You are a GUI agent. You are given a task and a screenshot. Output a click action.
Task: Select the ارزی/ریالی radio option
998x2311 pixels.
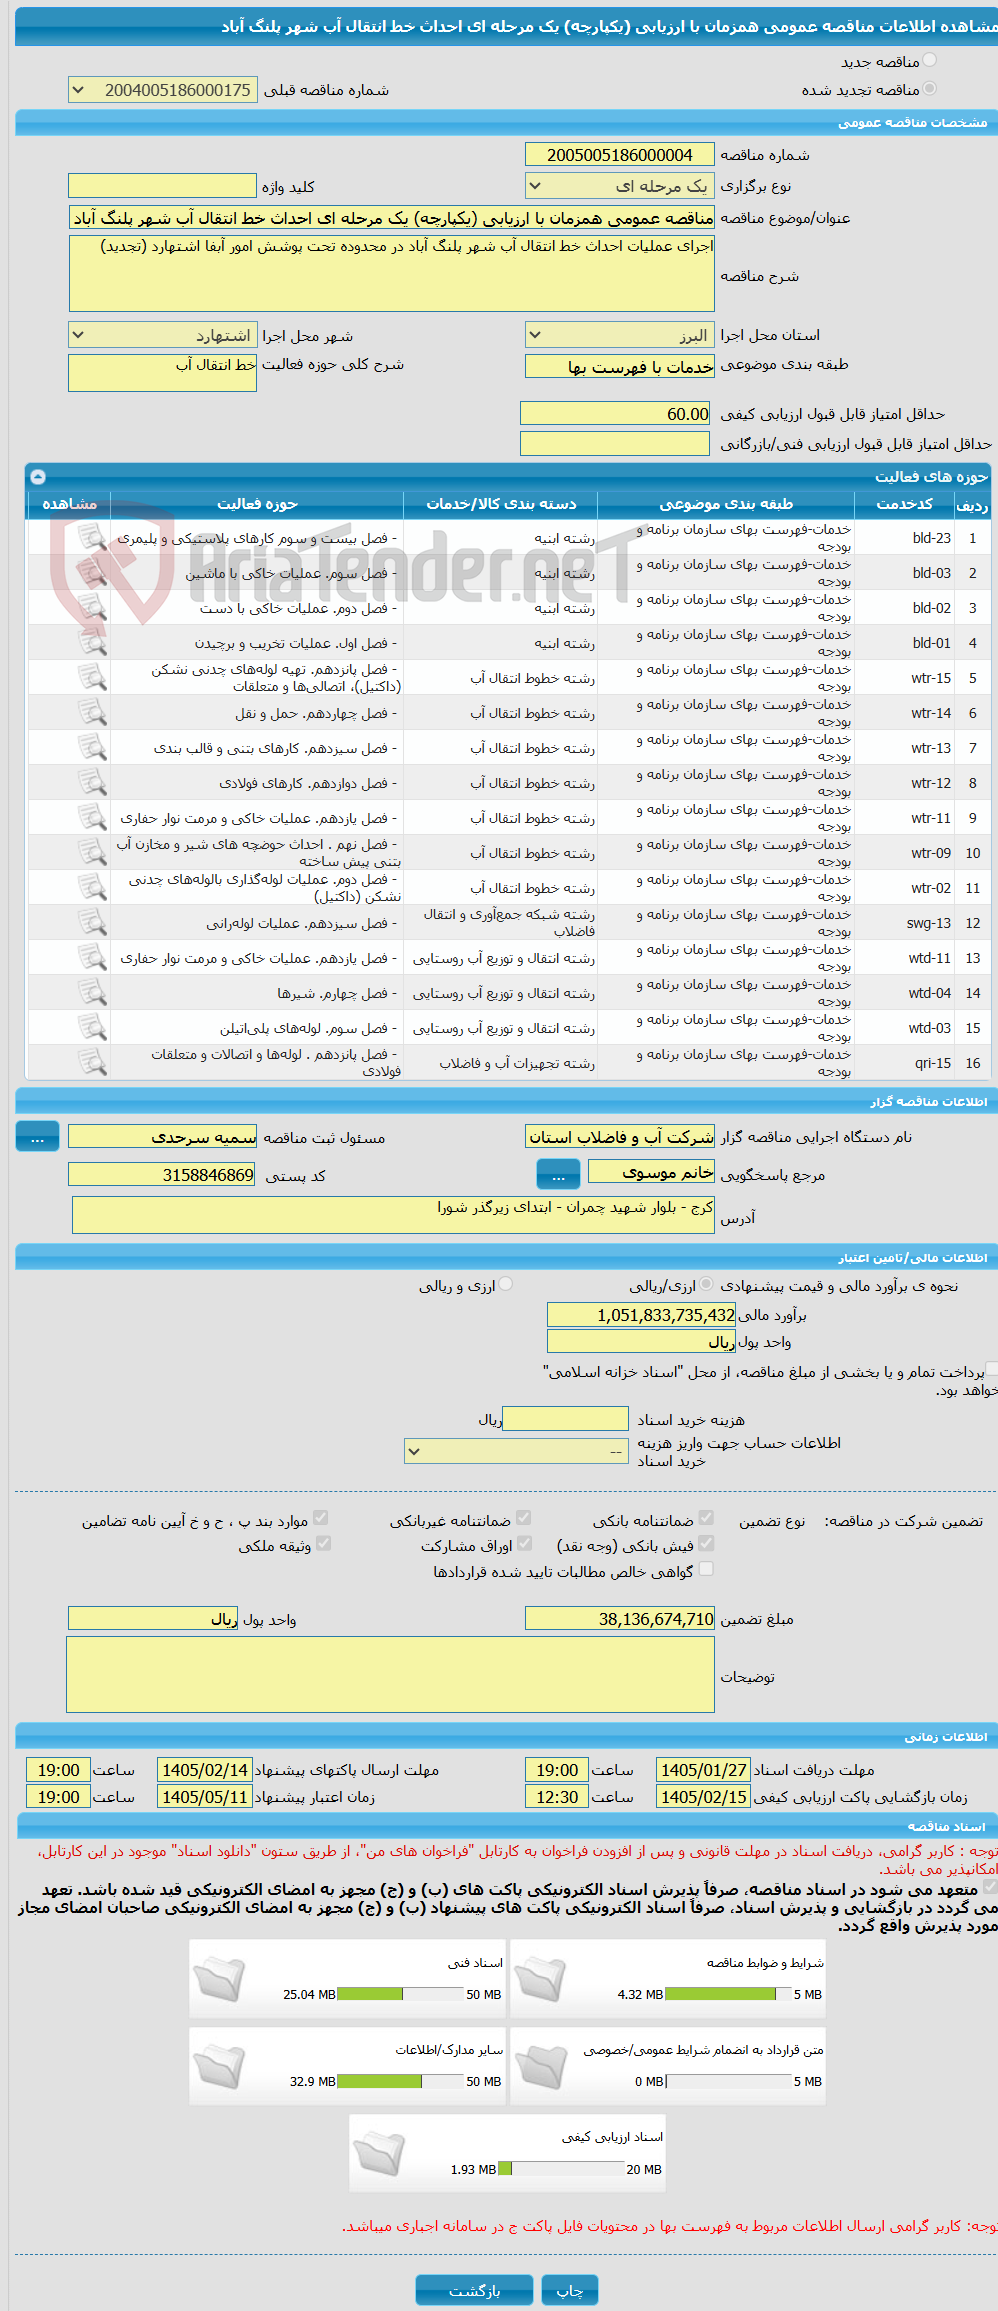(x=706, y=1284)
